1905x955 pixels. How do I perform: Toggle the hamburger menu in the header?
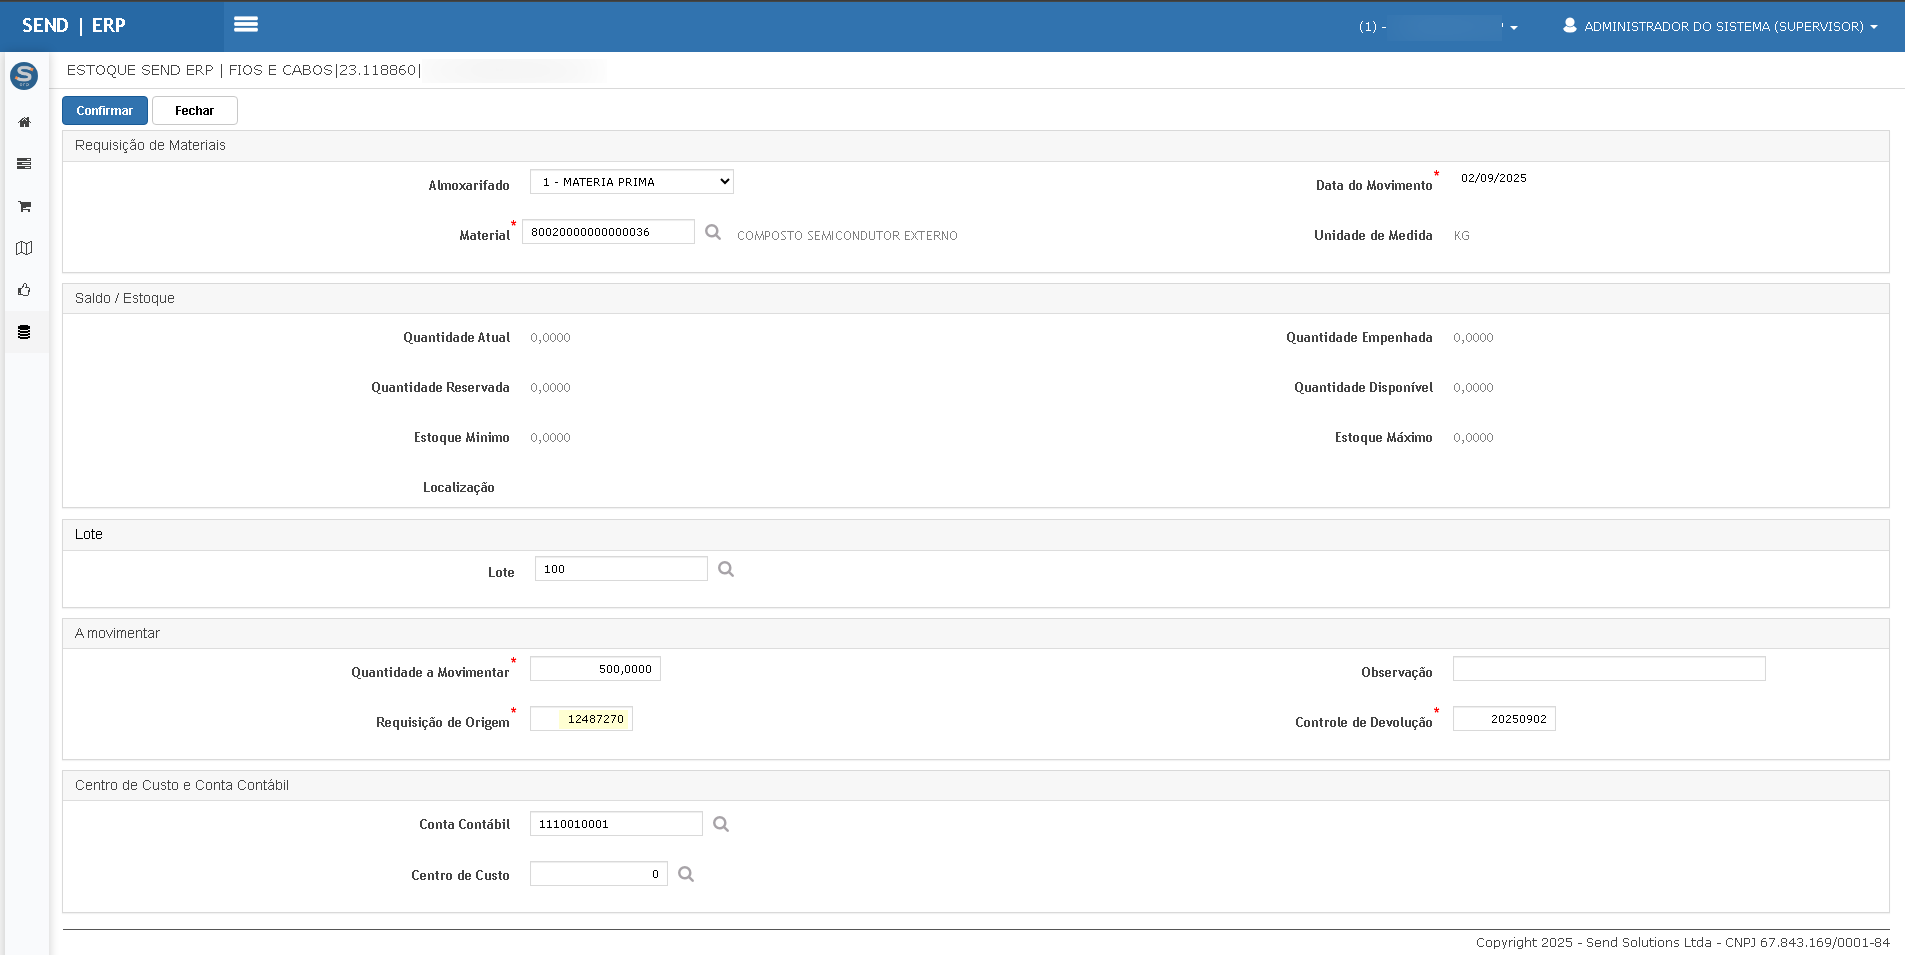click(x=246, y=25)
